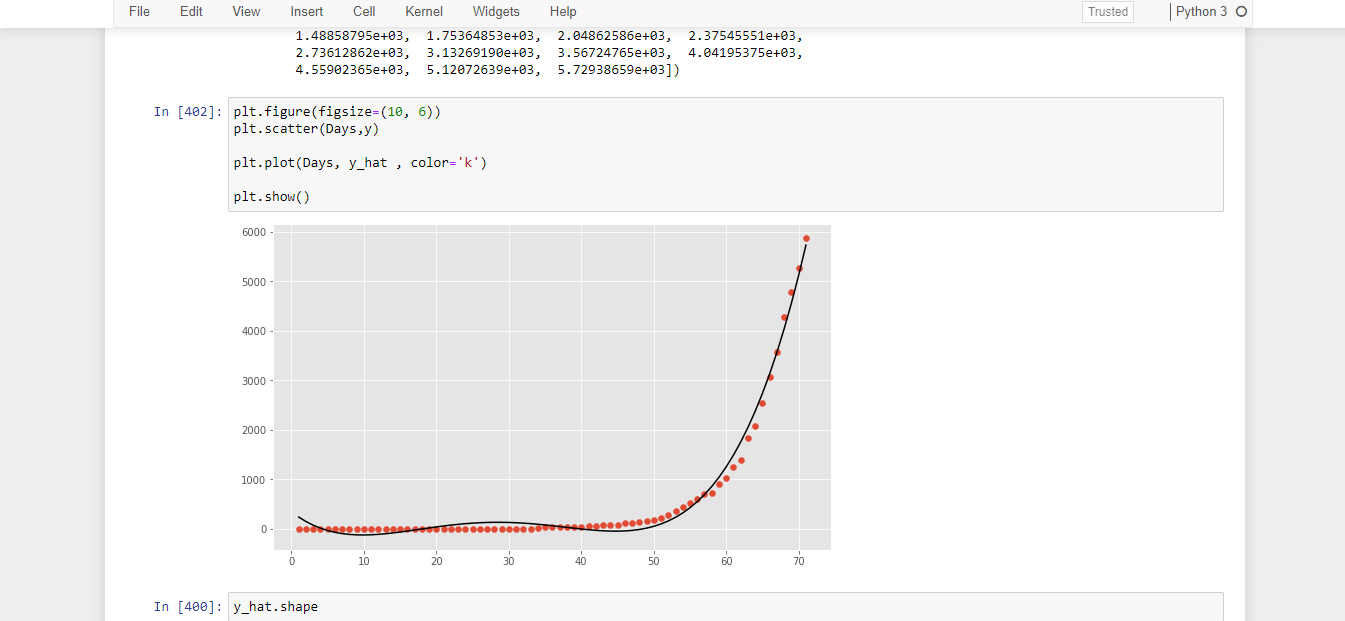Click the Python 3 kernel name
This screenshot has width=1345, height=621.
pyautogui.click(x=1201, y=12)
